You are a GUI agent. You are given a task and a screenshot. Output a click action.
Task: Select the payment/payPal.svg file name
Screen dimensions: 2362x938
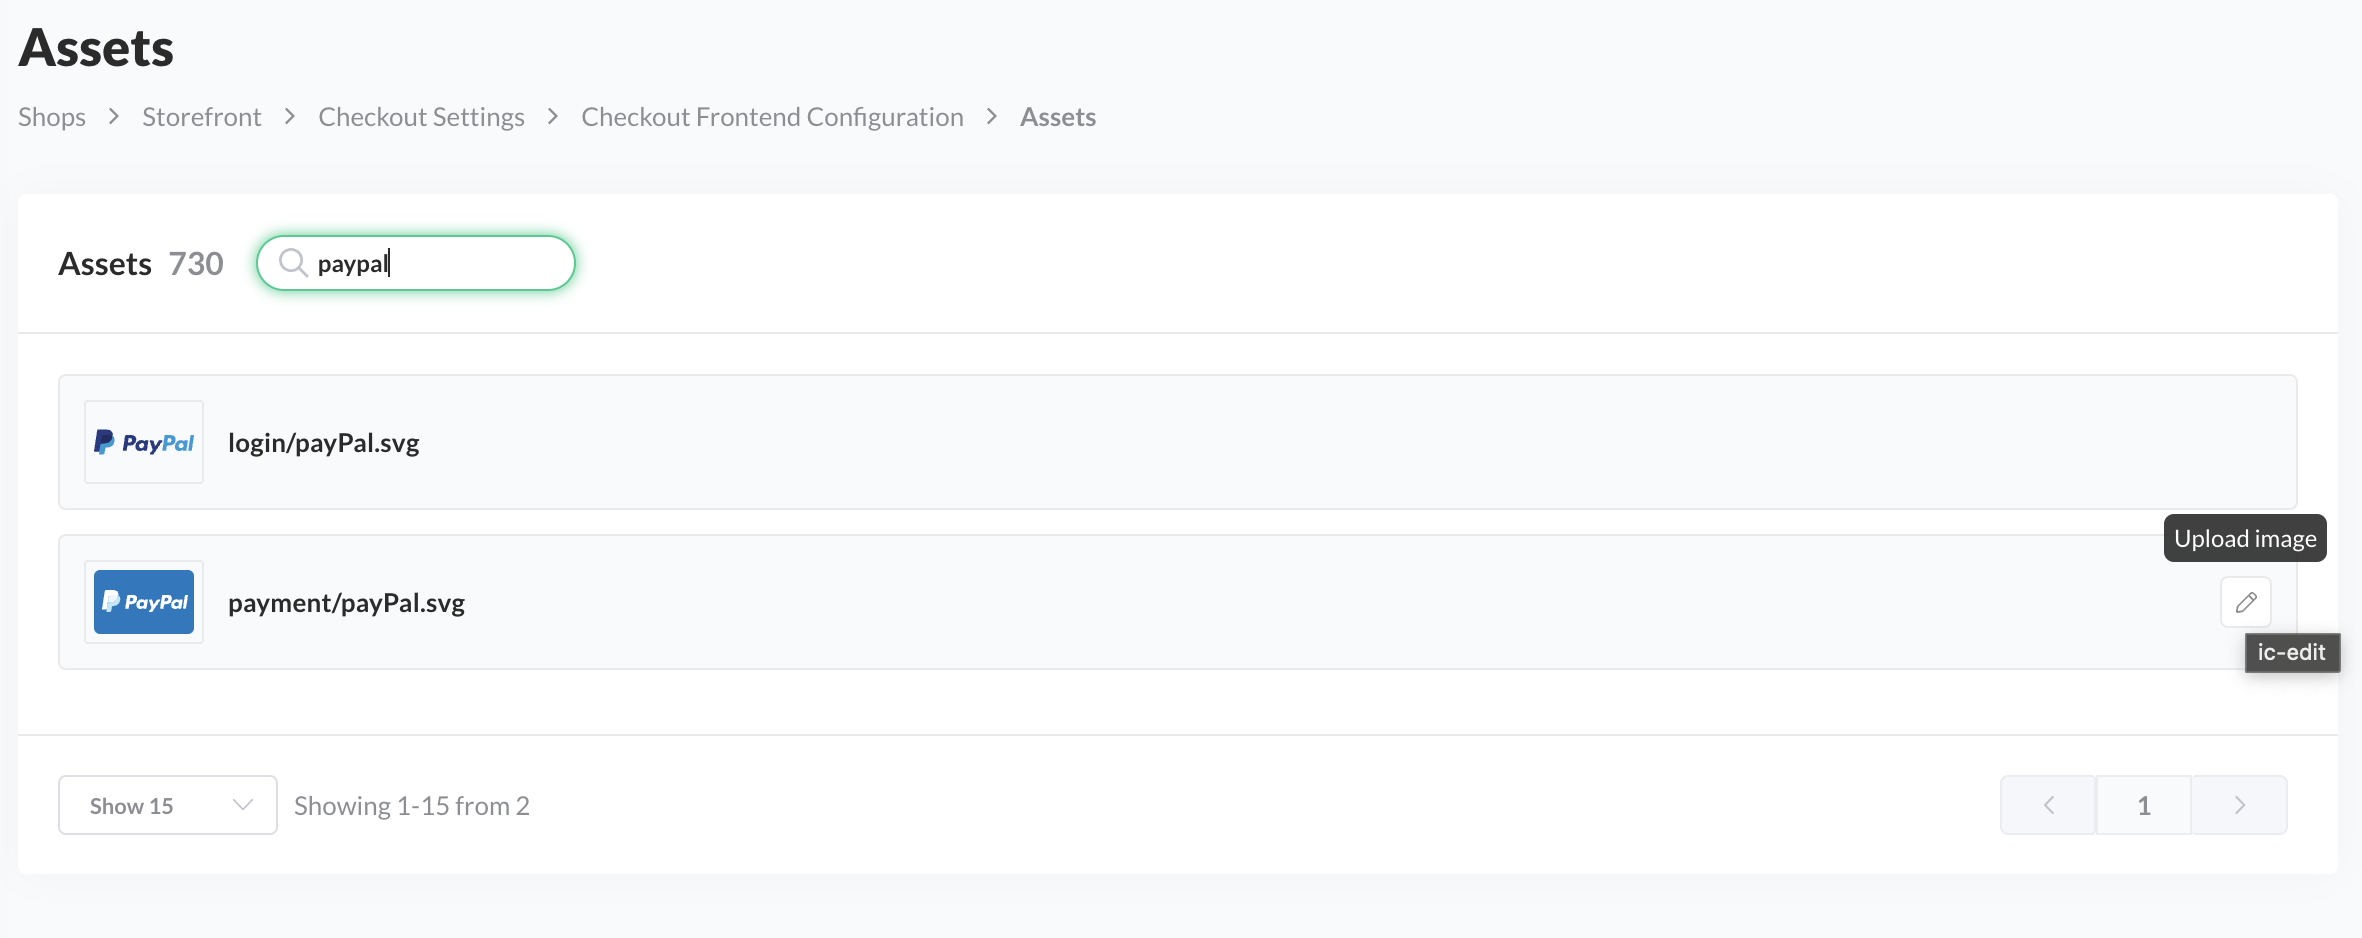(x=347, y=603)
